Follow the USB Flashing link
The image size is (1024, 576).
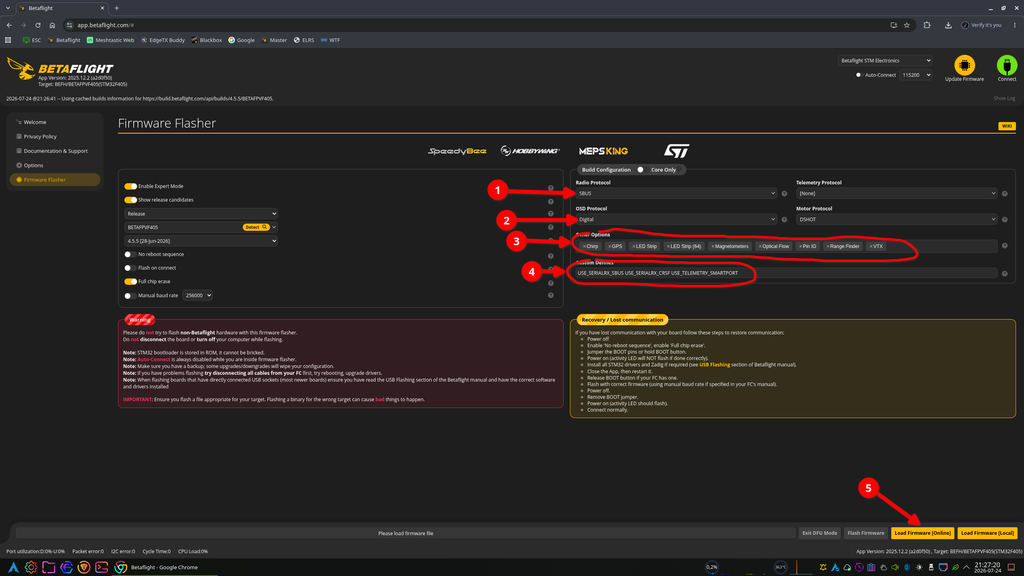click(714, 364)
